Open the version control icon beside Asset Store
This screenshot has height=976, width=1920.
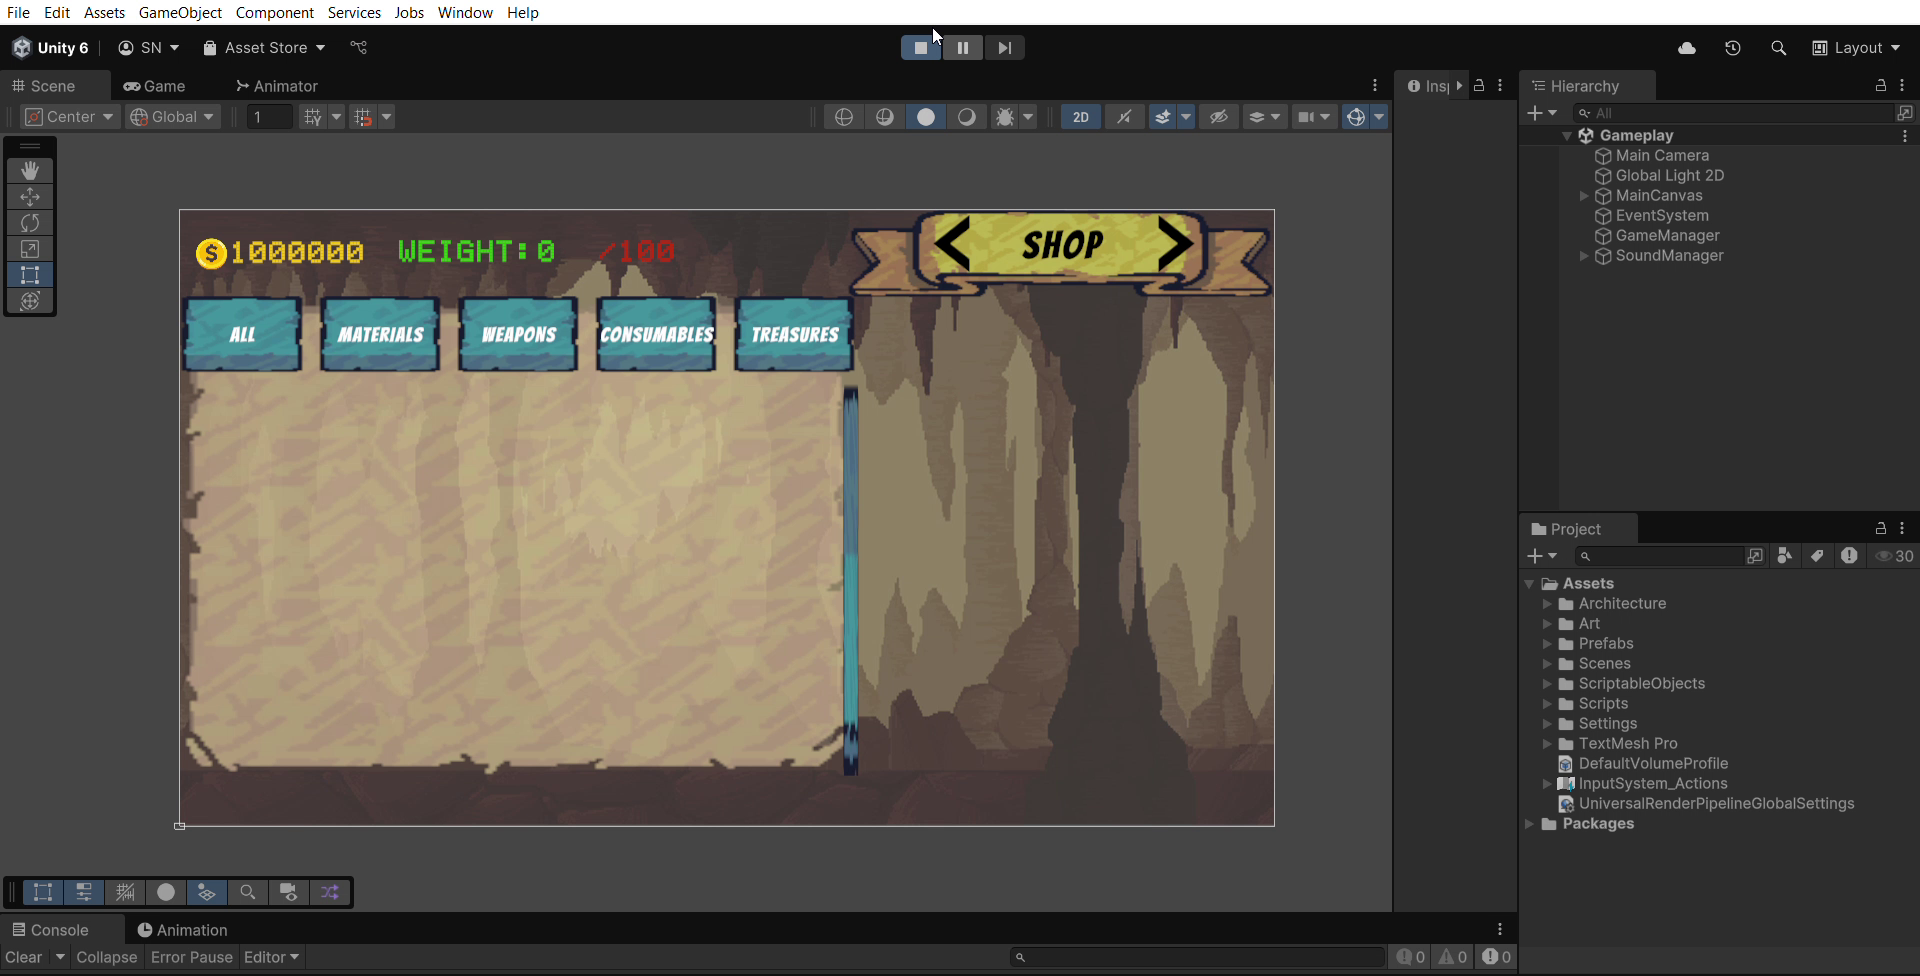(x=359, y=48)
